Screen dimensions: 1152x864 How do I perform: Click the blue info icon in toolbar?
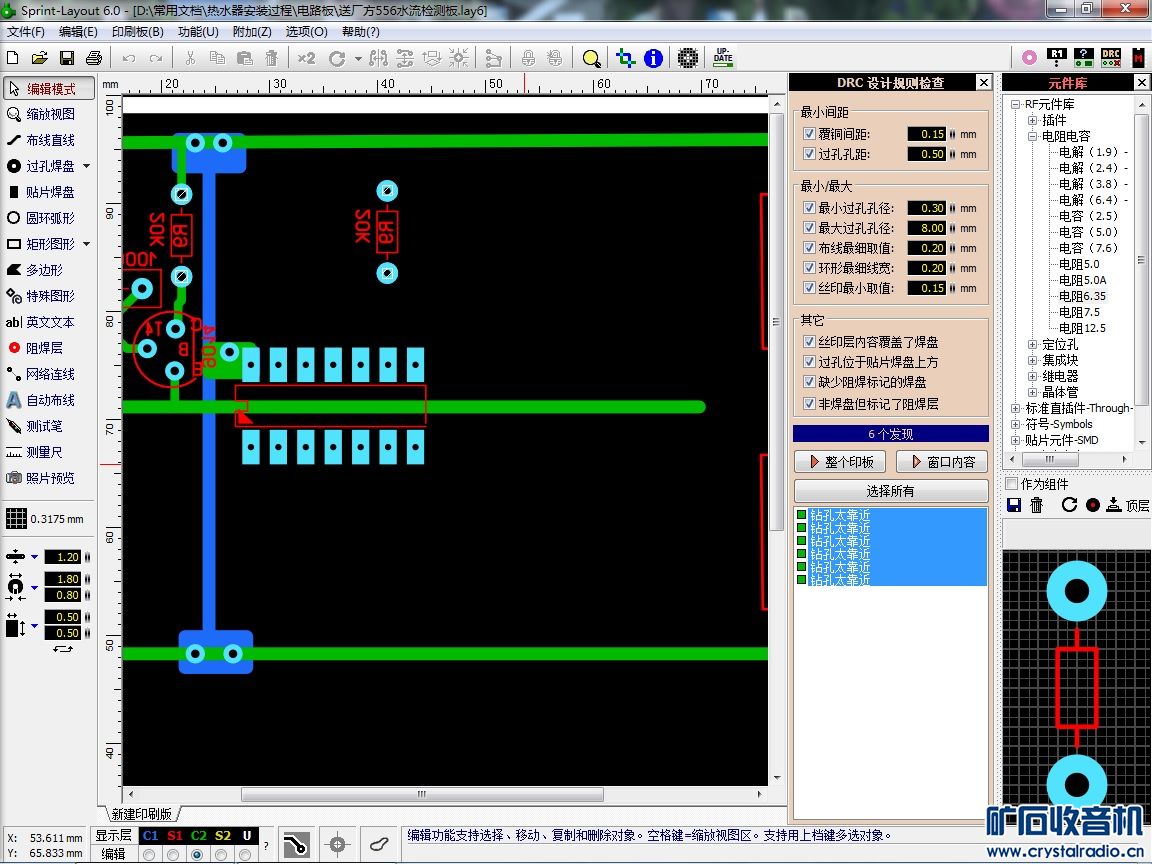pos(654,58)
